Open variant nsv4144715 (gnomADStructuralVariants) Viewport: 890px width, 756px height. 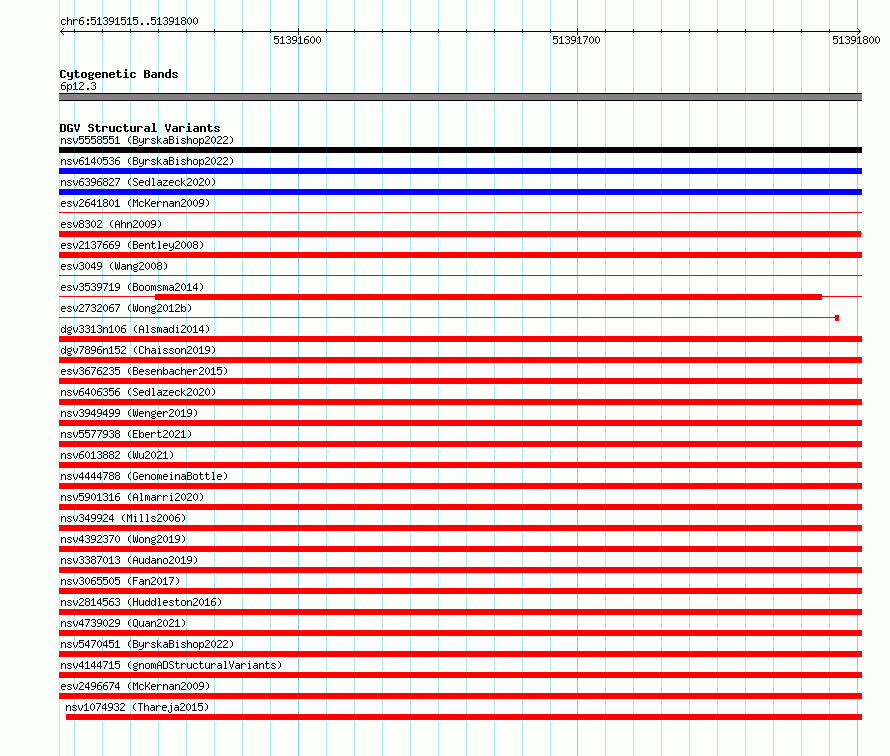coord(171,665)
